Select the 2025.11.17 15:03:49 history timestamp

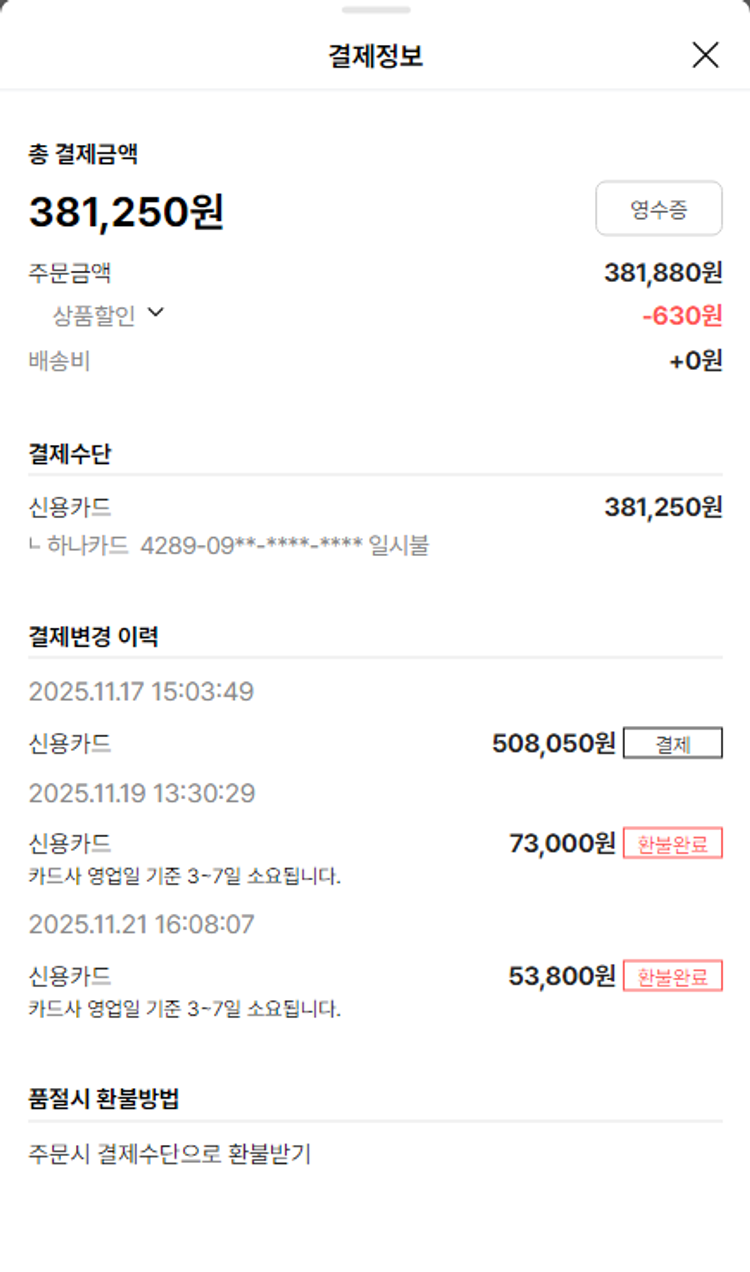coord(141,692)
